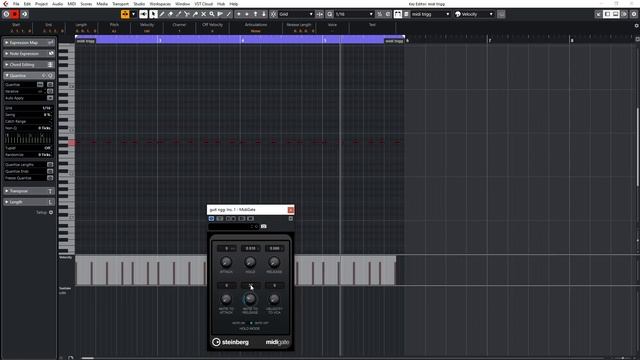Close the MidiGate plugin window

click(291, 210)
